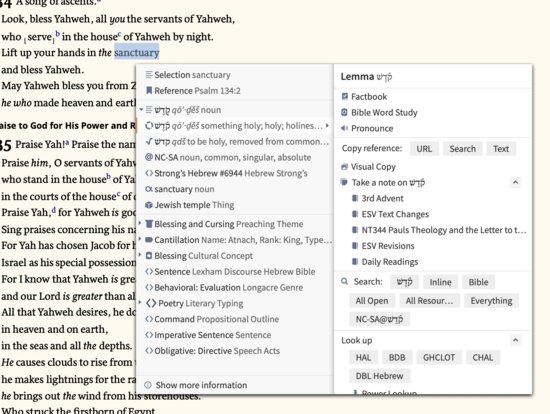The image size is (550, 414).
Task: Click Show more information
Action: pos(196,385)
